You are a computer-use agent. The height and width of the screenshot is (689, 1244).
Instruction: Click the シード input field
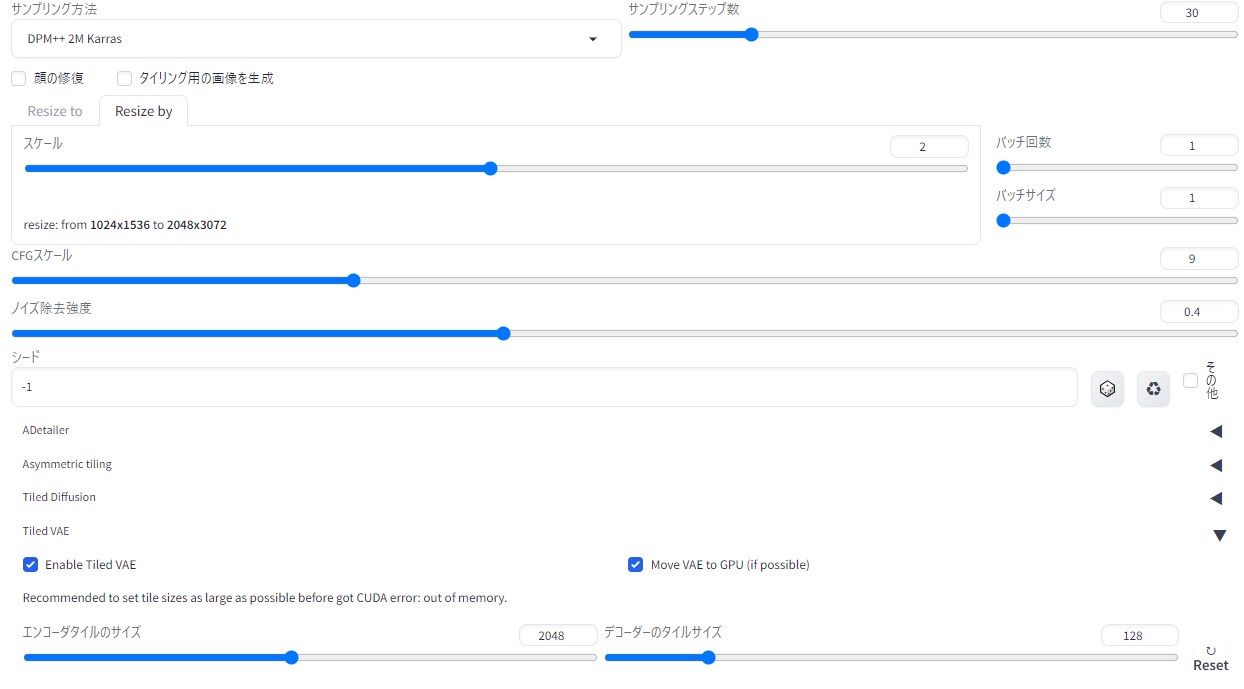[544, 387]
